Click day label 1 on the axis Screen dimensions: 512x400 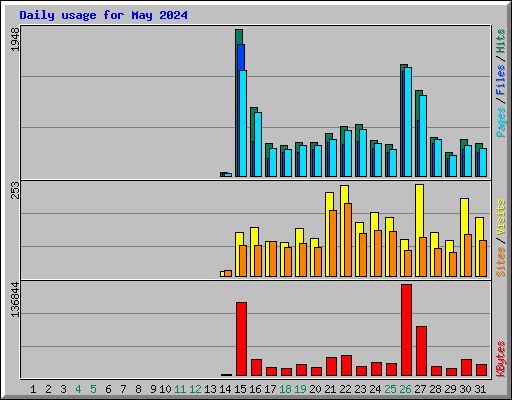[x=33, y=389]
